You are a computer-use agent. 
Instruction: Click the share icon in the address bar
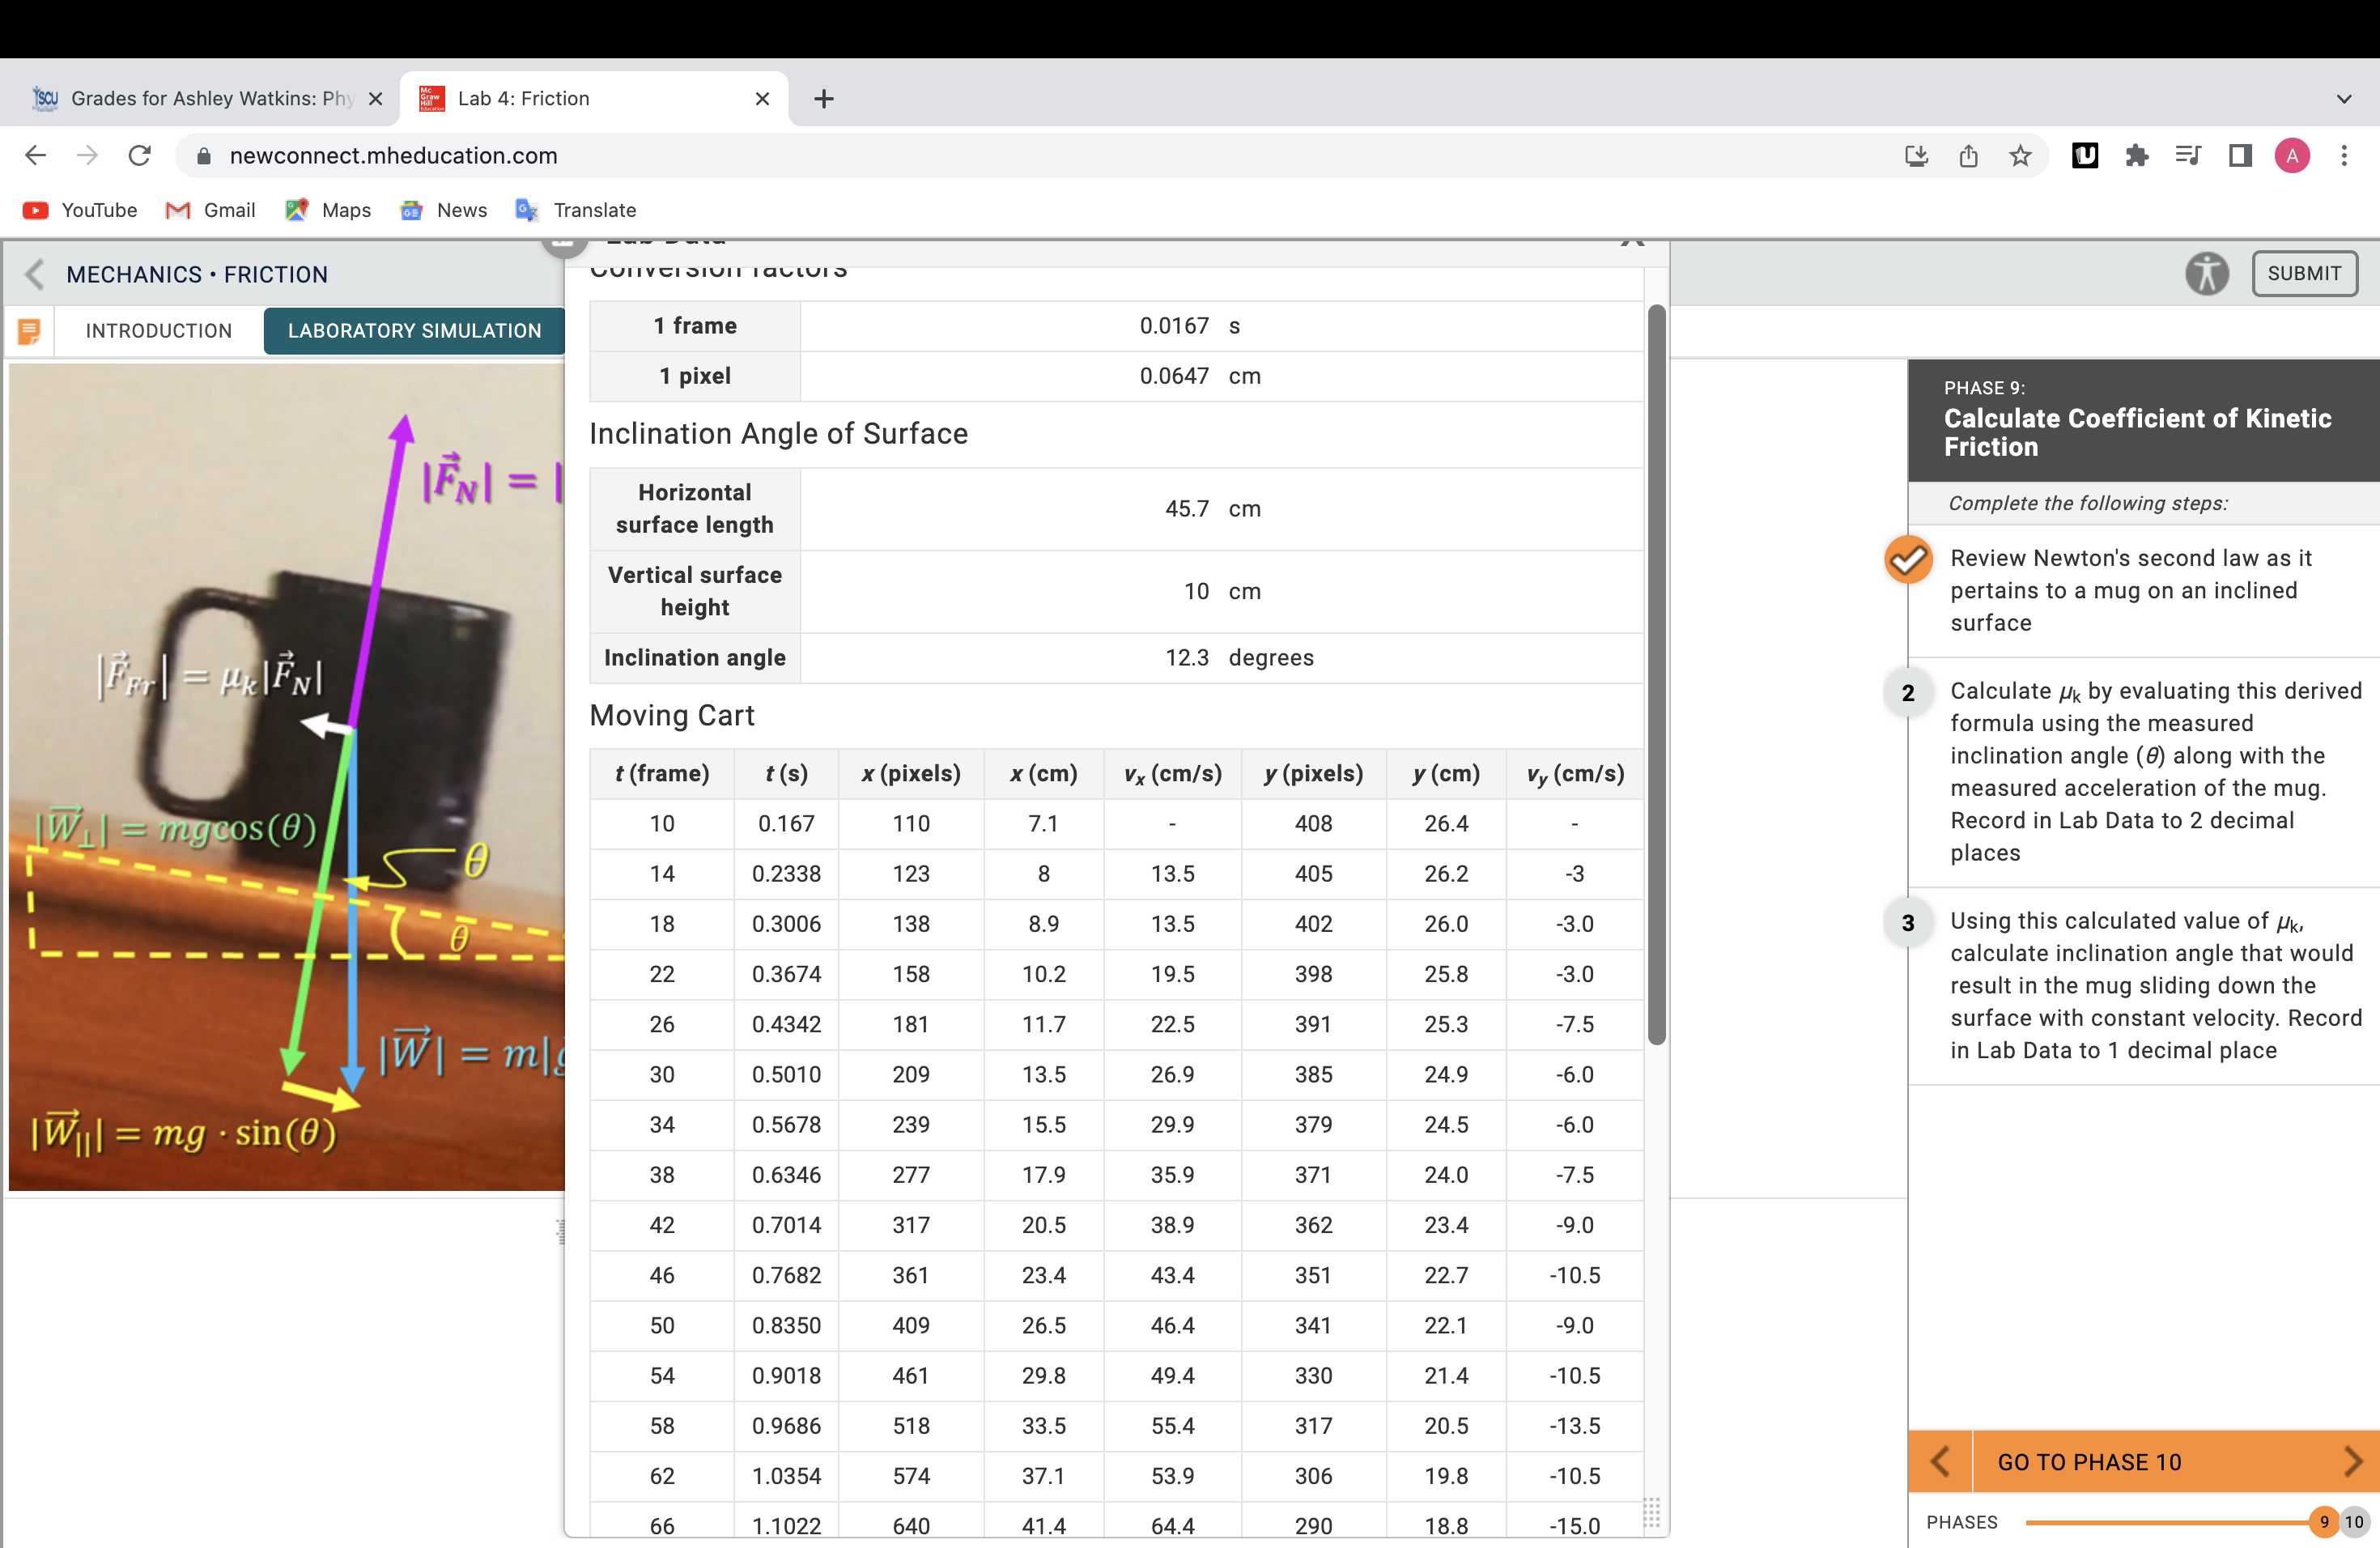pyautogui.click(x=1969, y=156)
